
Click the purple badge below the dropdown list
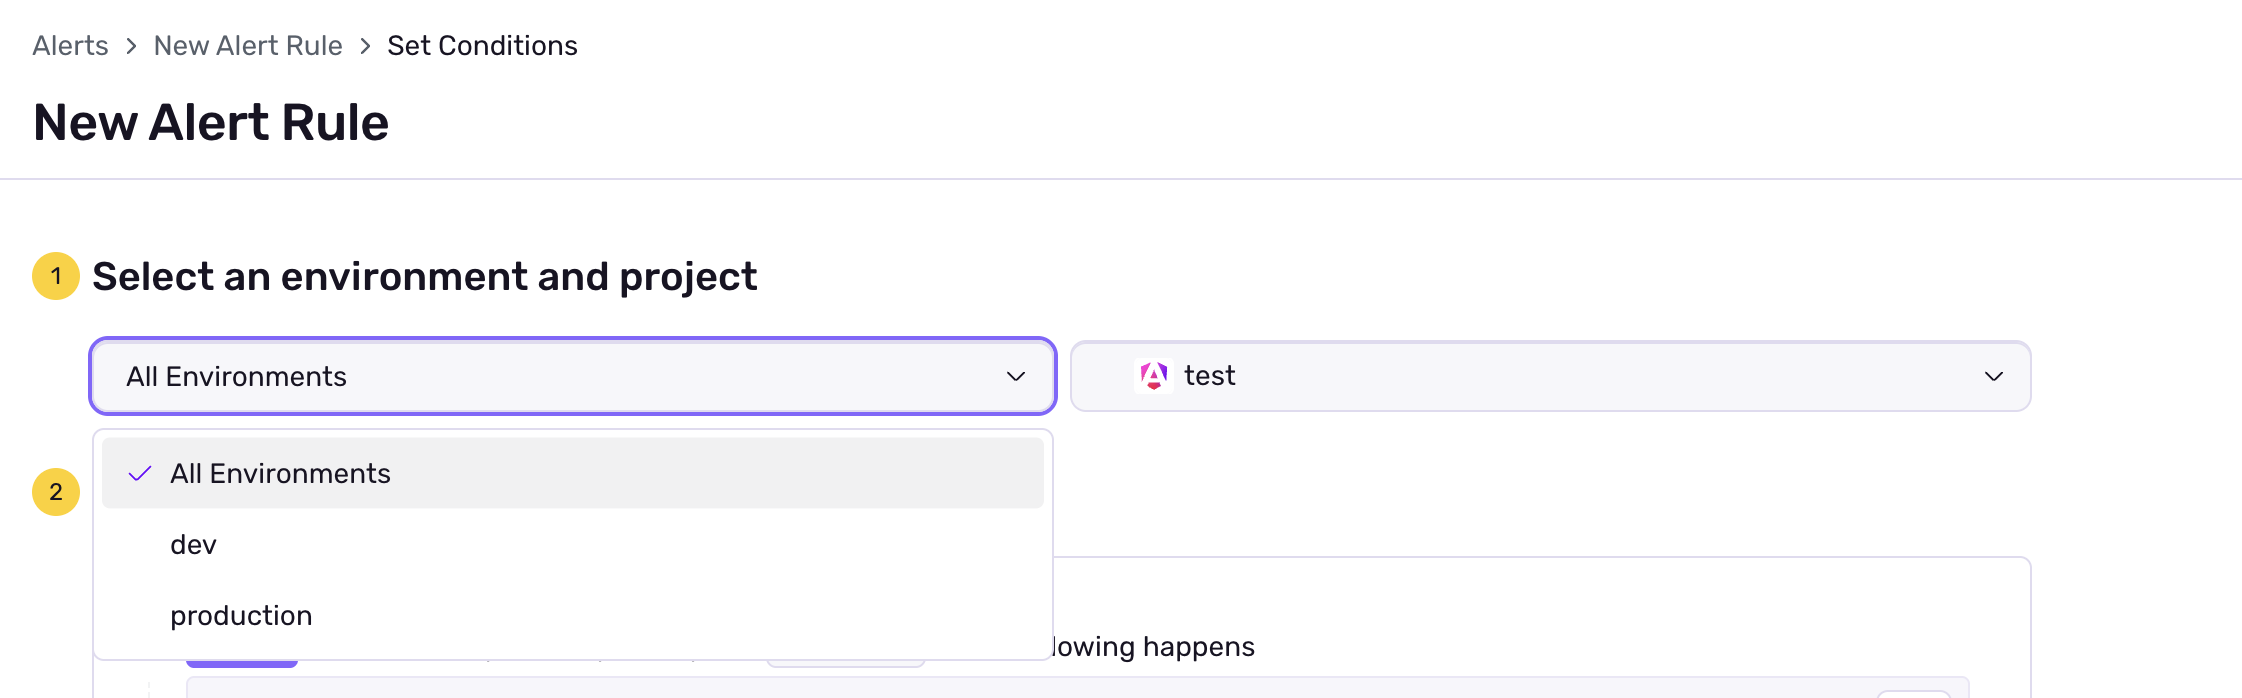pyautogui.click(x=242, y=663)
